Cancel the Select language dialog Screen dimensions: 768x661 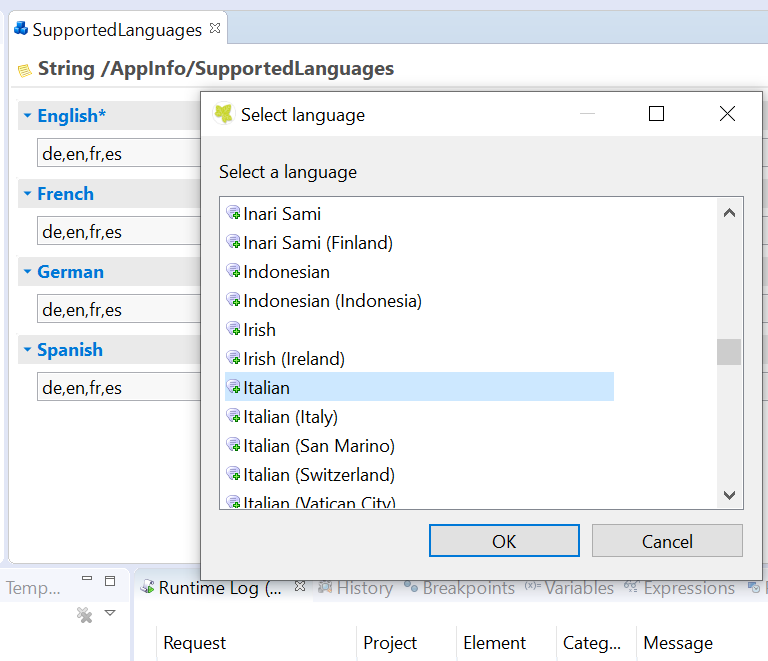[667, 541]
